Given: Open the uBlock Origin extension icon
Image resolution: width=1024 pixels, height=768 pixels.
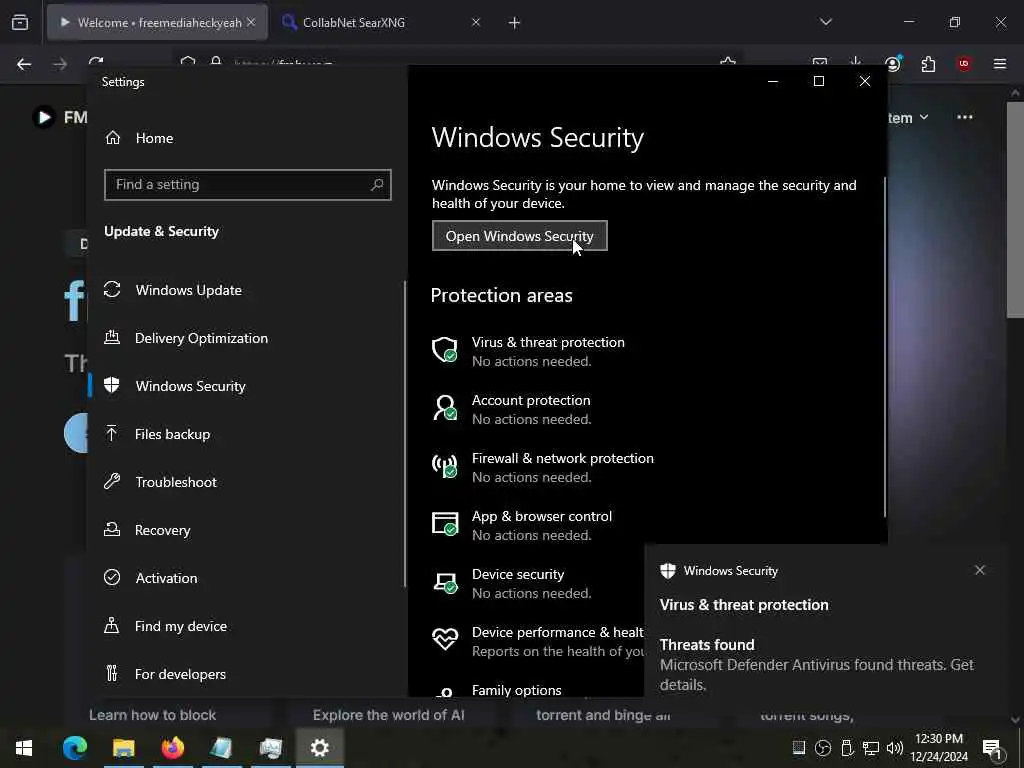Looking at the screenshot, I should (x=963, y=63).
